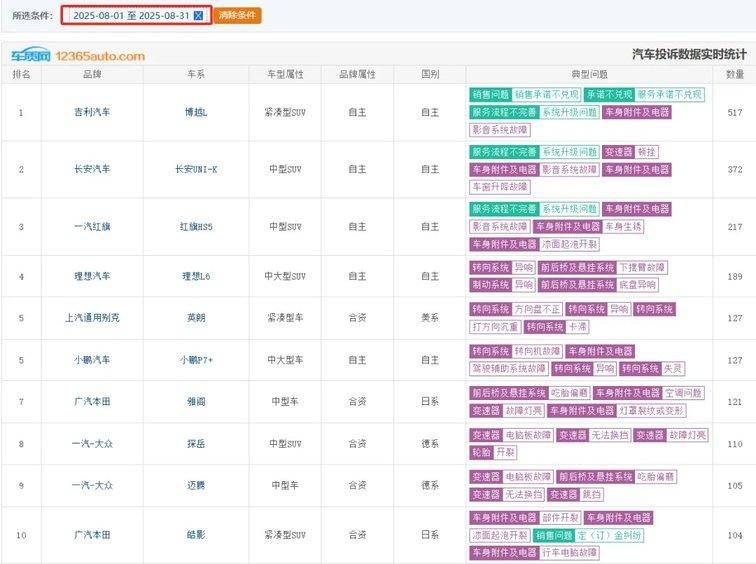Click the 排名 column header

(21, 74)
